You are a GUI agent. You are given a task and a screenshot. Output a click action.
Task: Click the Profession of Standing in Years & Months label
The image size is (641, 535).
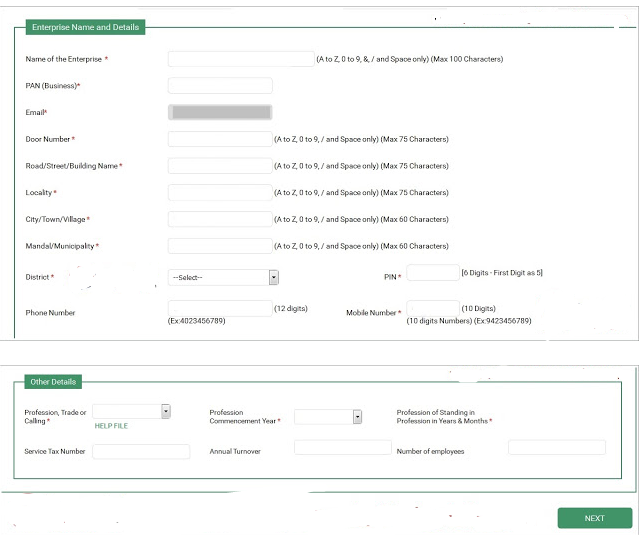444,416
